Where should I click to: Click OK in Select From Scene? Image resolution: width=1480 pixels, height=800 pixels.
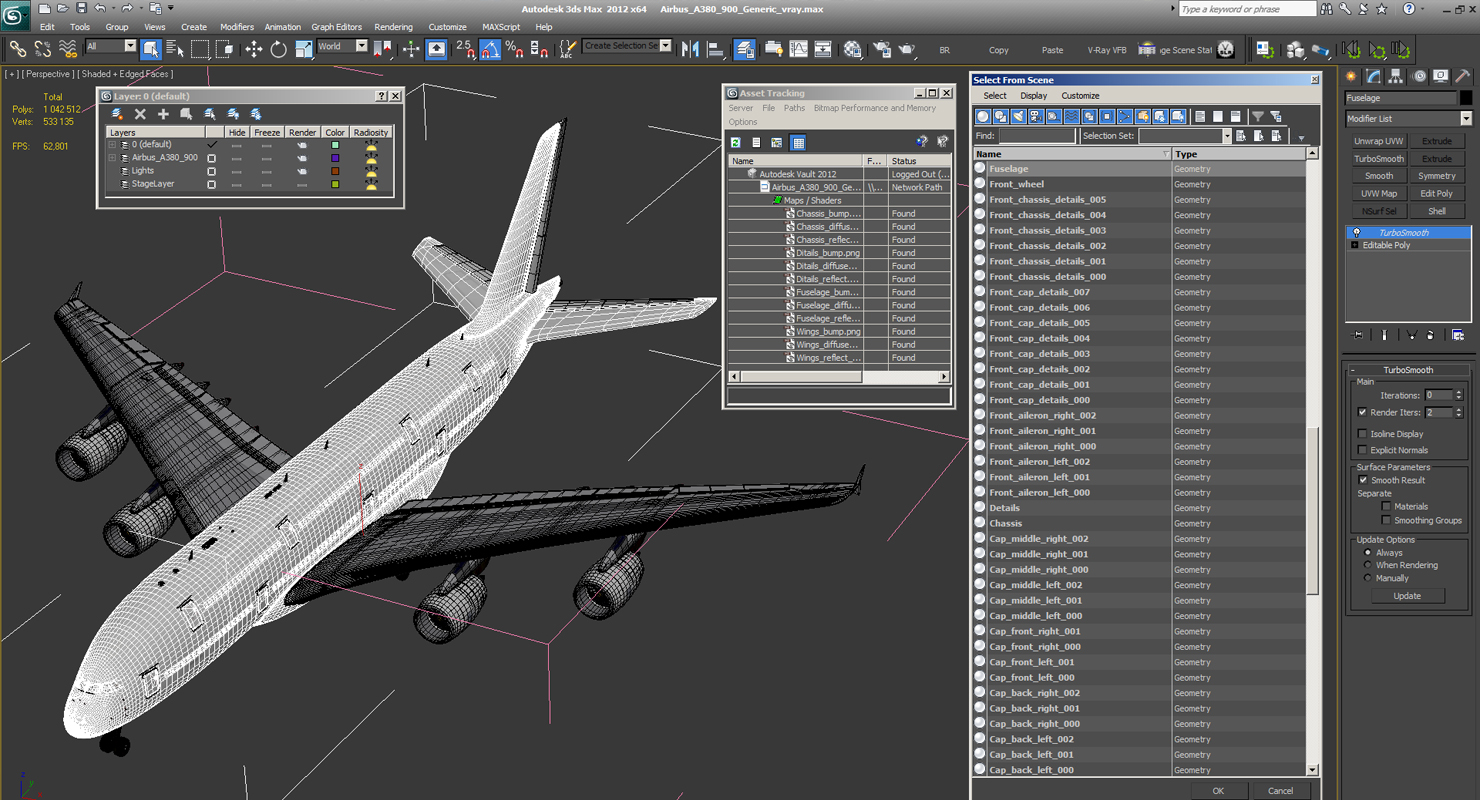(1217, 790)
